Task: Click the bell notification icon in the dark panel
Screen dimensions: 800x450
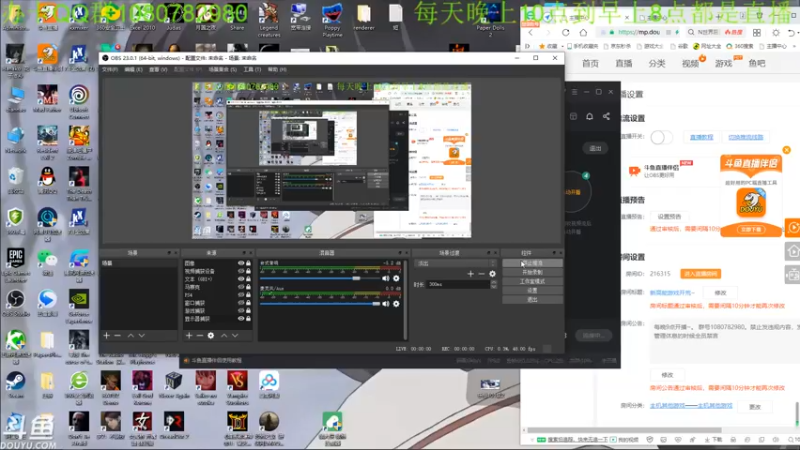Action: click(x=589, y=116)
